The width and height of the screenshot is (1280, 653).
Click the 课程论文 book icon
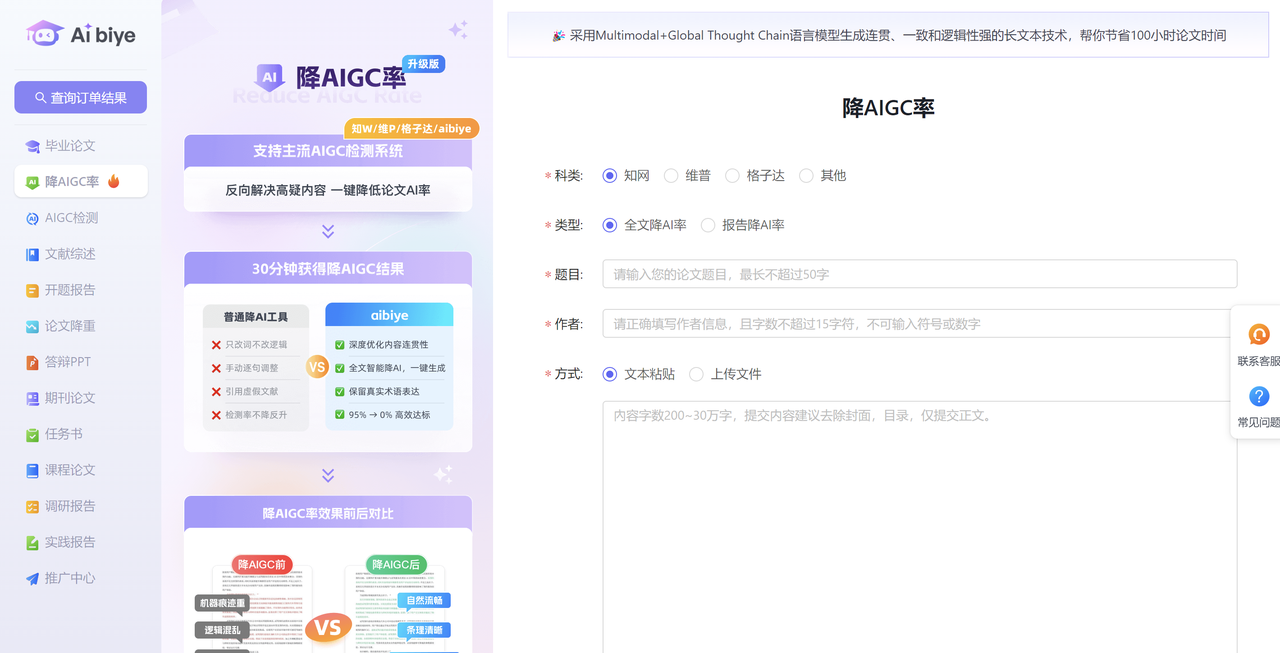coord(33,470)
